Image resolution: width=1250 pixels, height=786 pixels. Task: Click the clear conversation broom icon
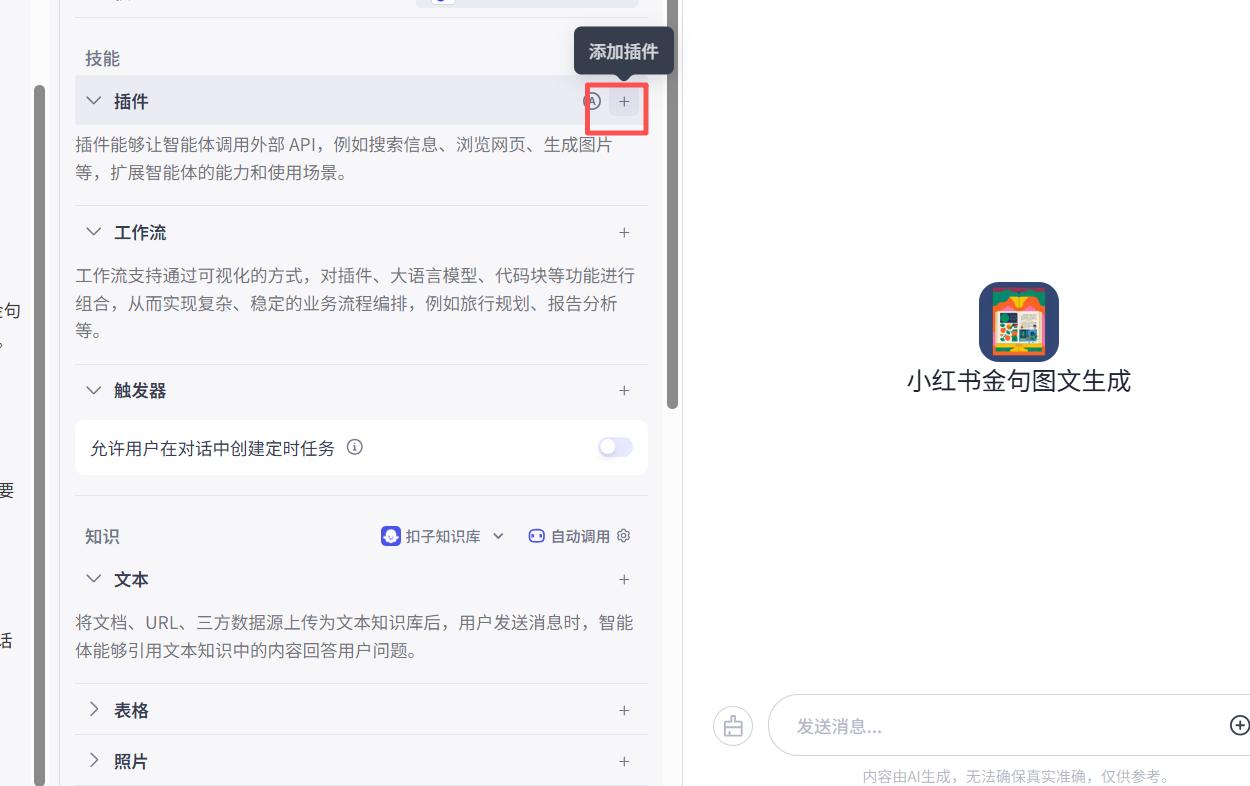[733, 725]
